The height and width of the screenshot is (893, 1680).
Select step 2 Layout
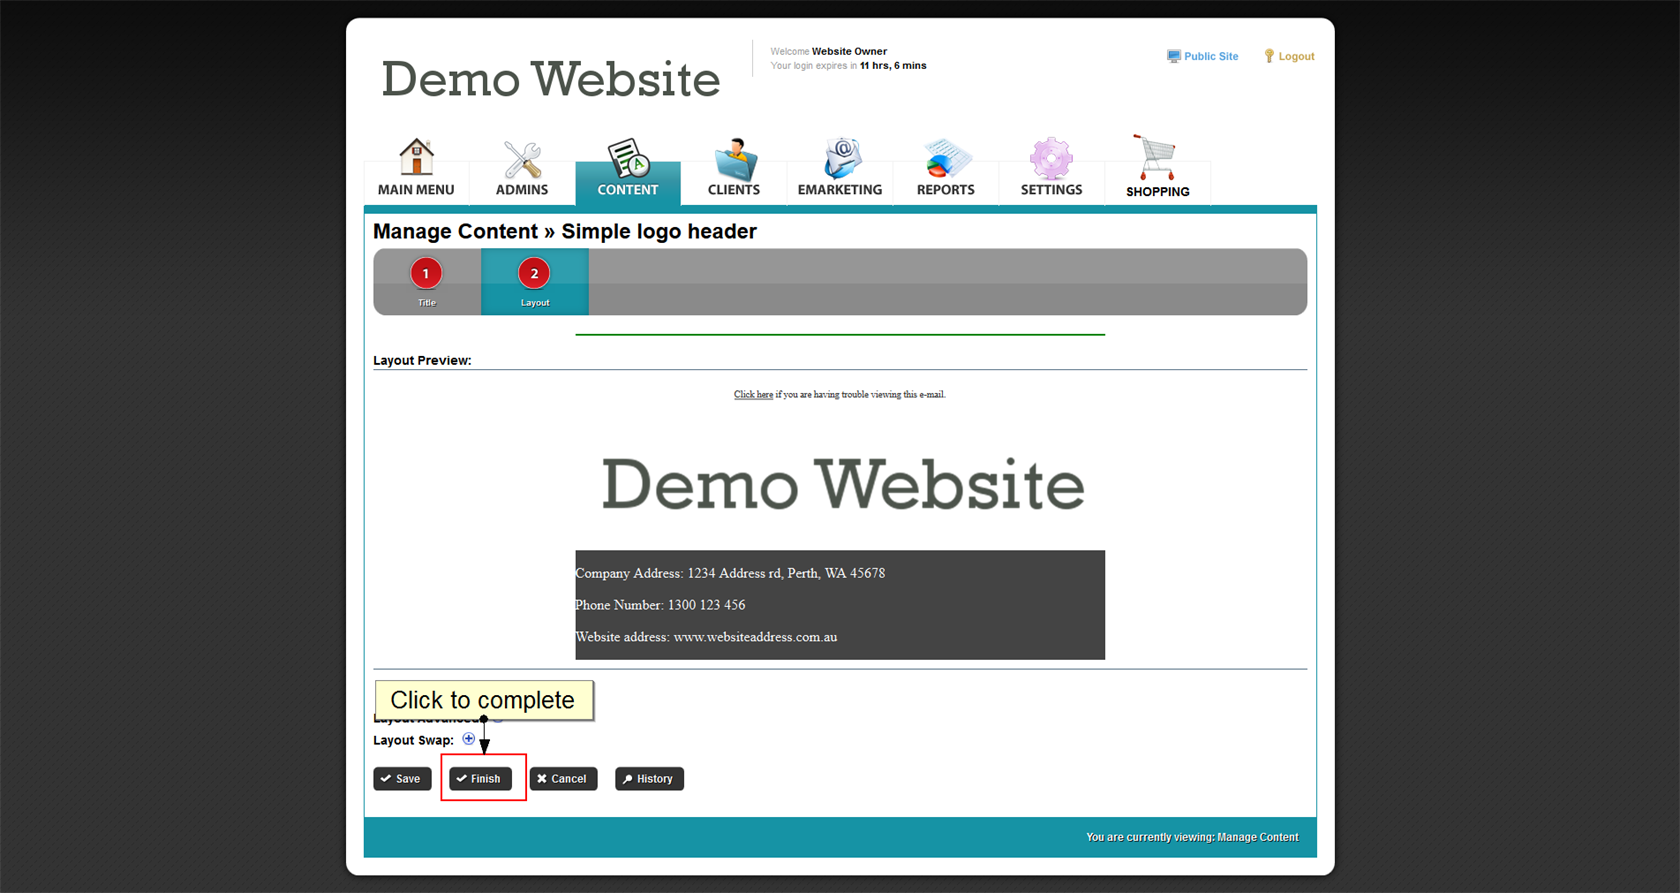534,281
